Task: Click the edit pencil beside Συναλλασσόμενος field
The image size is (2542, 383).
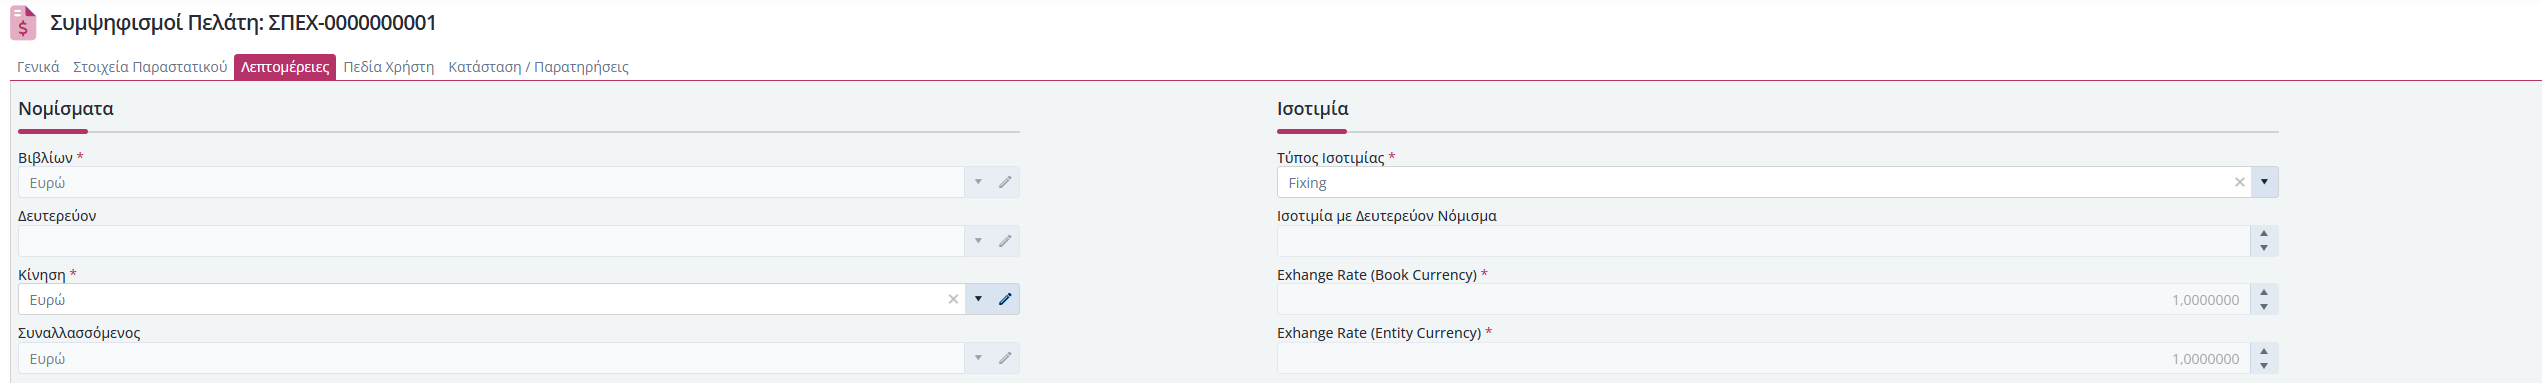Action: (x=1005, y=358)
